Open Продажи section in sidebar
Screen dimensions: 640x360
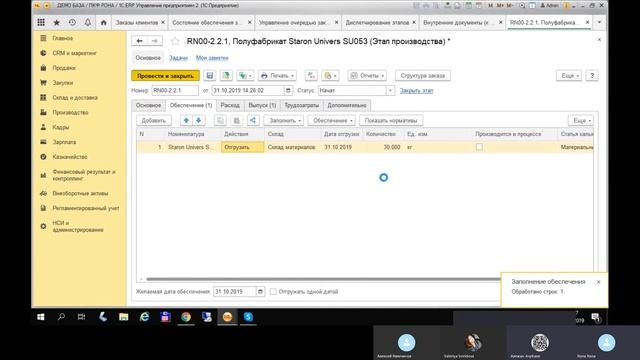(64, 68)
